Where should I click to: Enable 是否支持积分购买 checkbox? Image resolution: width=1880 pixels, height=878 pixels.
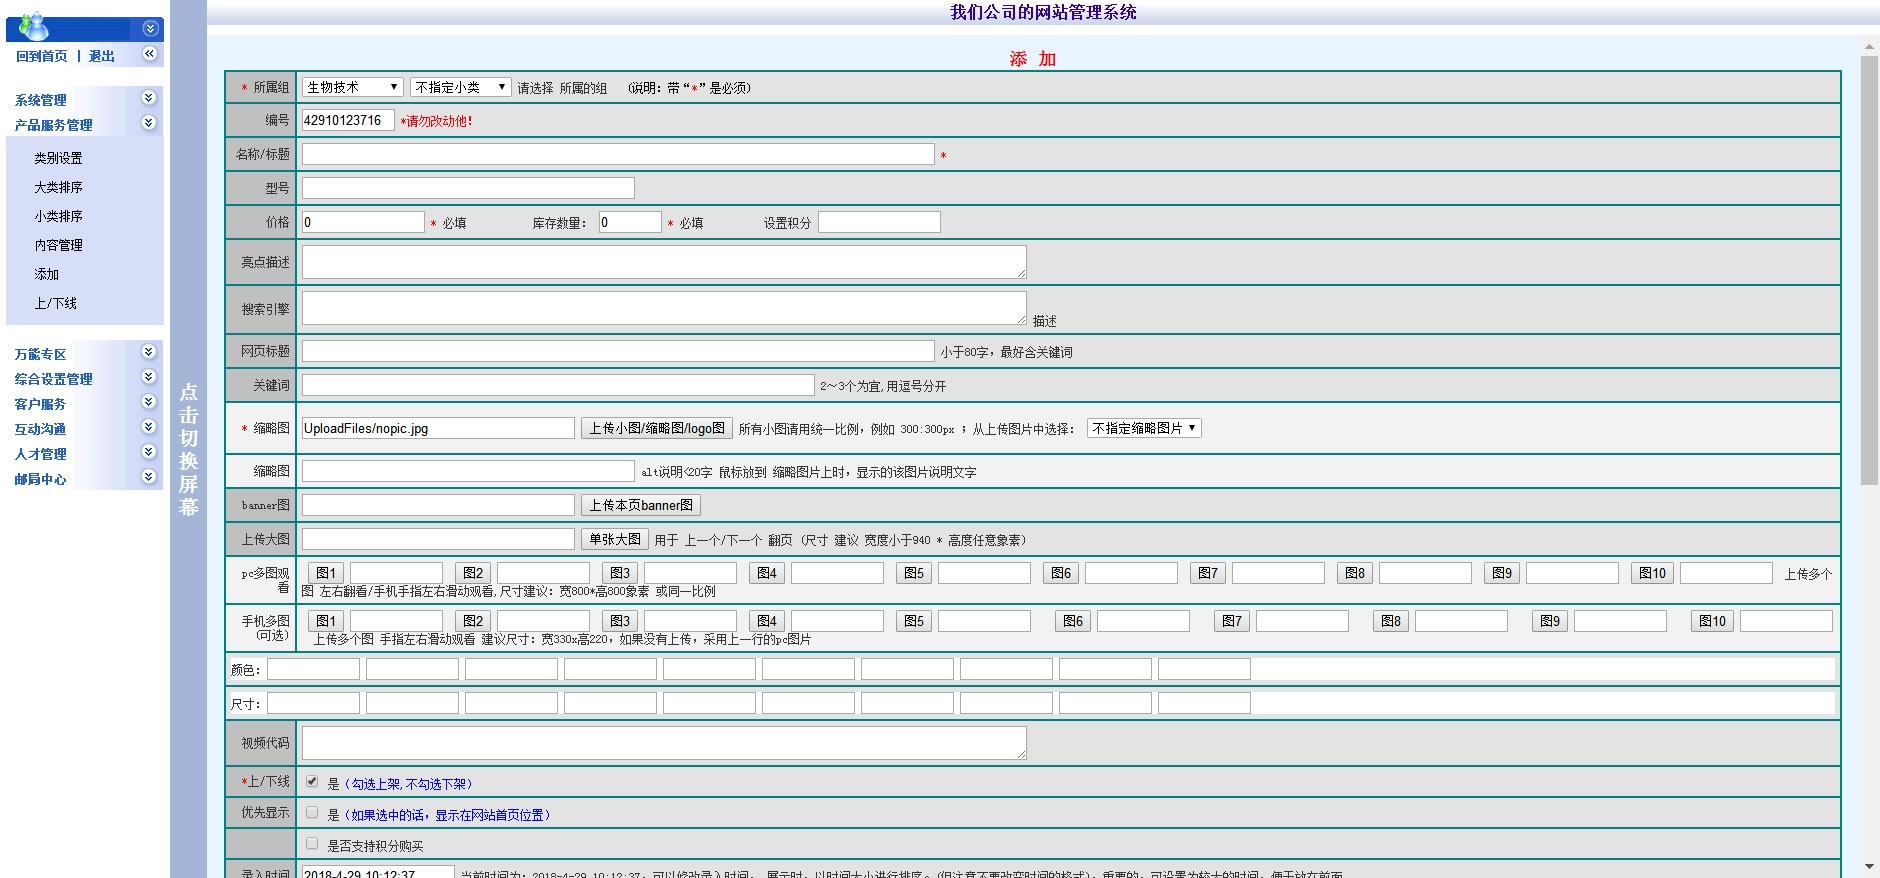(312, 844)
